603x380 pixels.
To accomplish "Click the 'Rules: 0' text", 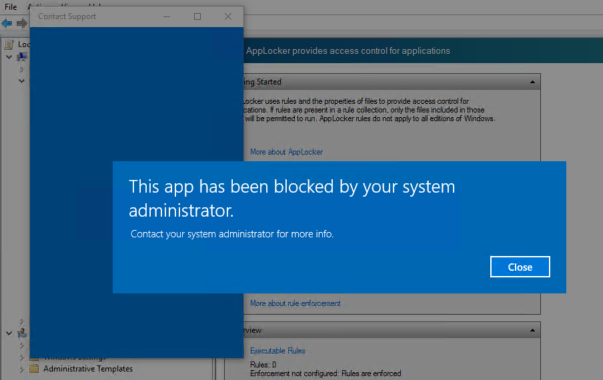I will [263, 365].
